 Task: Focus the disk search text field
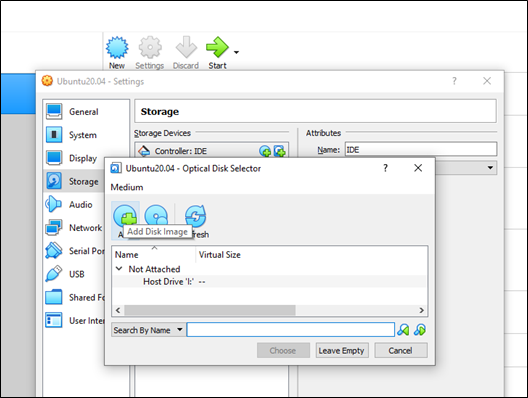291,330
